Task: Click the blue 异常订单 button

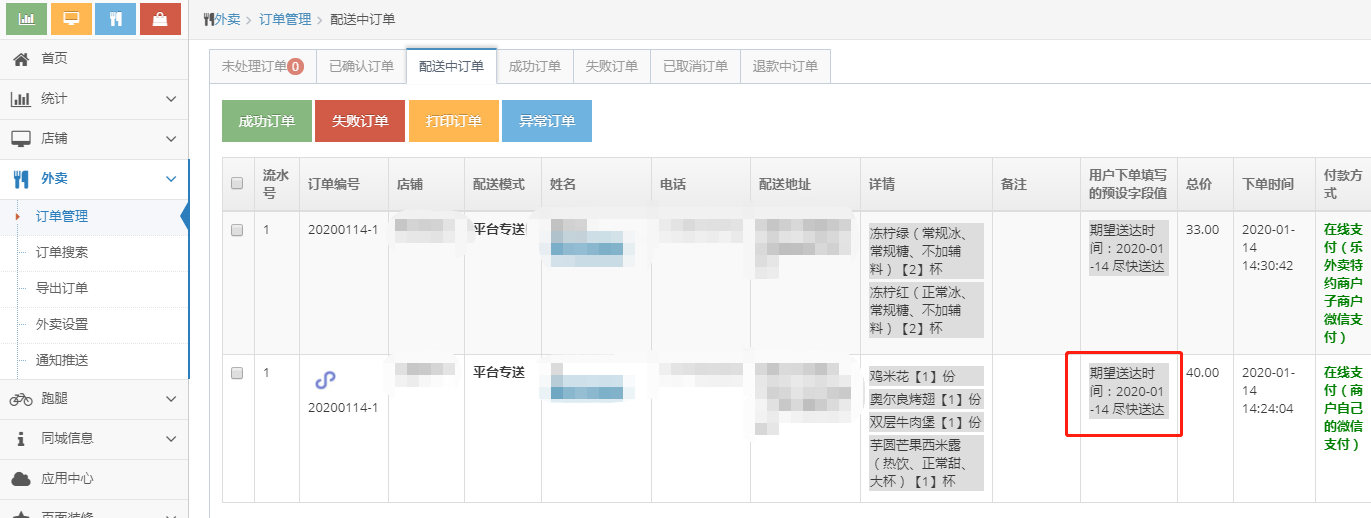Action: pyautogui.click(x=546, y=121)
